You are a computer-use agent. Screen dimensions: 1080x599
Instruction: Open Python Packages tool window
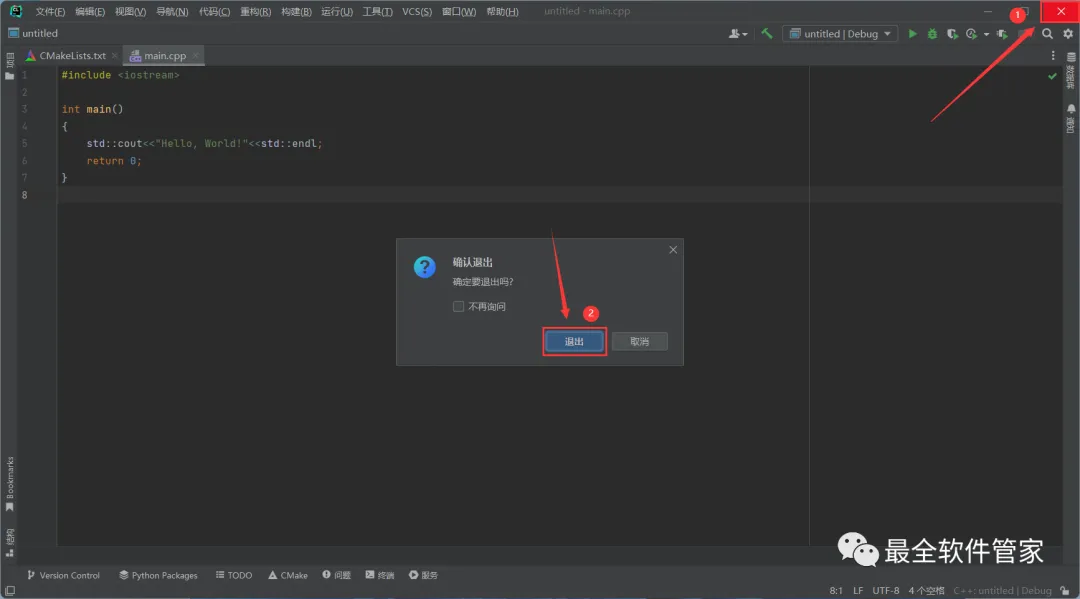click(158, 575)
